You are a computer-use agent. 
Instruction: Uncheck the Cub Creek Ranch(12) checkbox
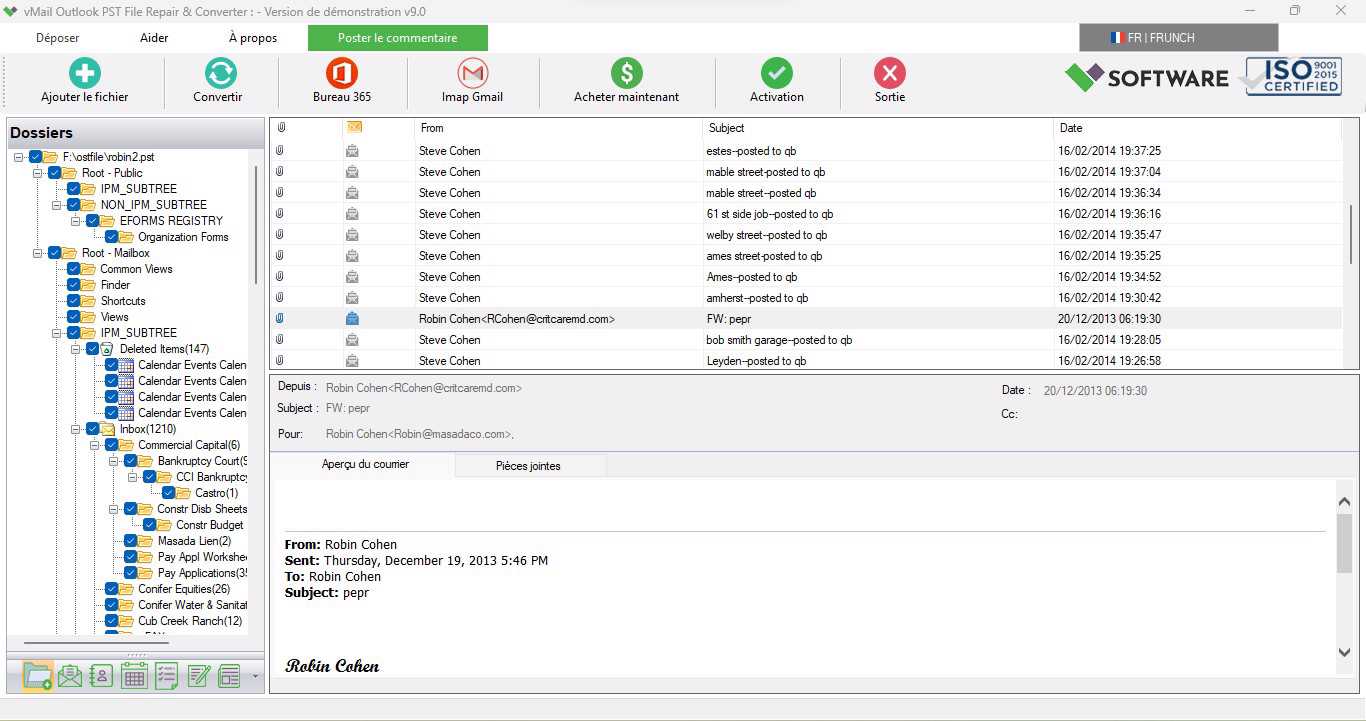tap(112, 621)
